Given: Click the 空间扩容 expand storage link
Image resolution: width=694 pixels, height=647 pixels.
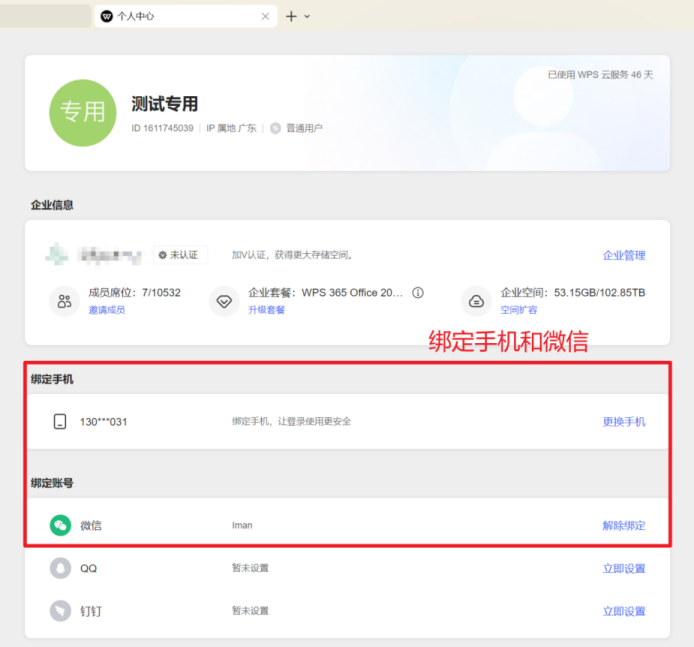Looking at the screenshot, I should click(x=519, y=310).
